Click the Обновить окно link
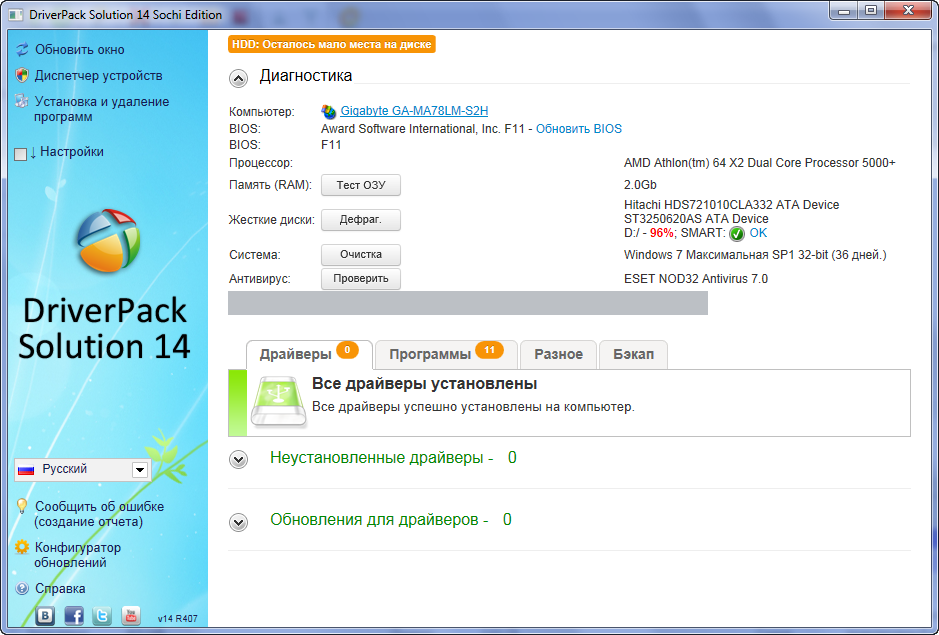Viewport: 939px width, 635px height. (80, 50)
